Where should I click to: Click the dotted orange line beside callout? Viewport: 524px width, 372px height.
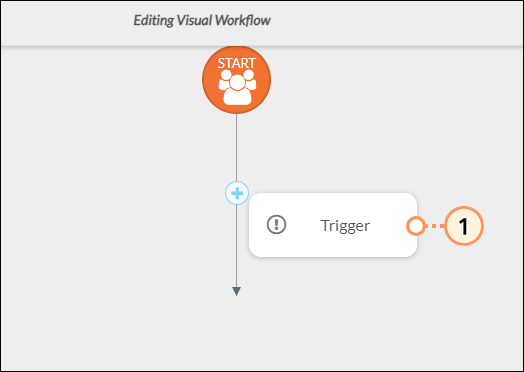435,226
